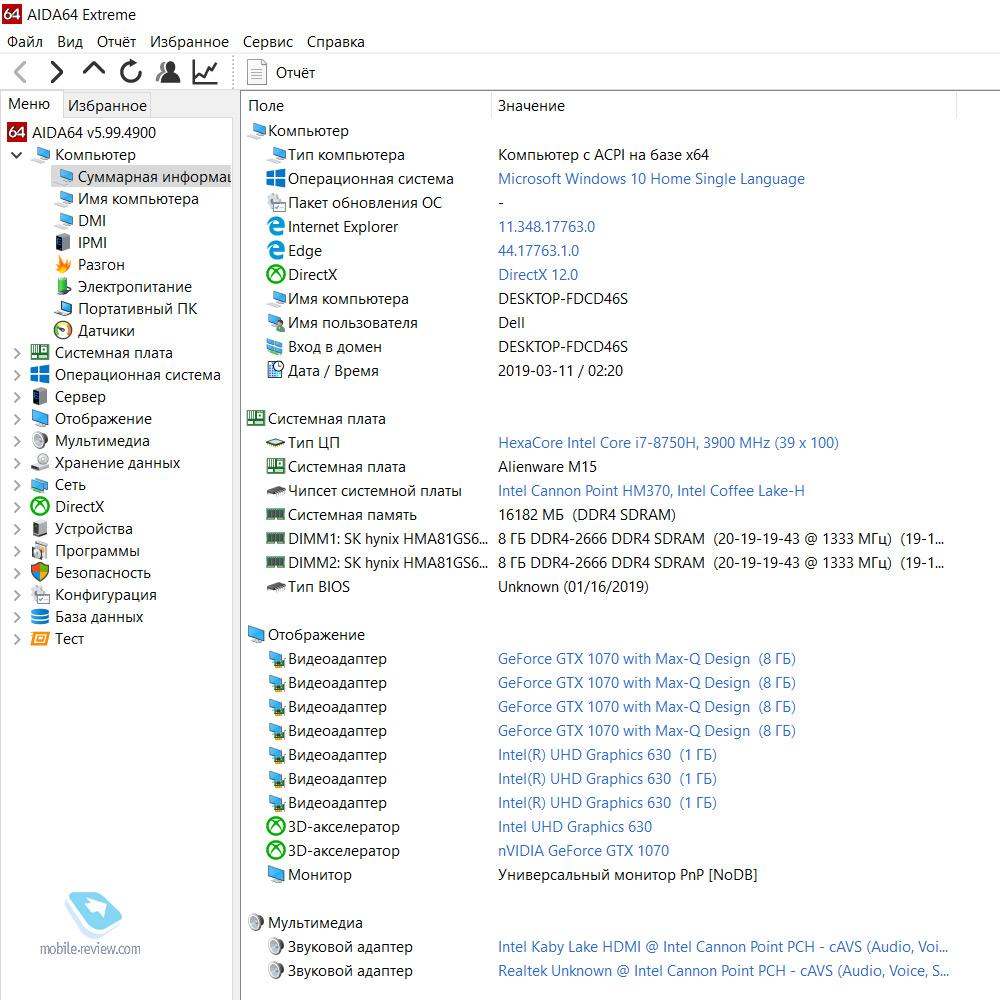
Task: Open the nVIDIA GeForce GTX 1070 link
Action: 583,850
